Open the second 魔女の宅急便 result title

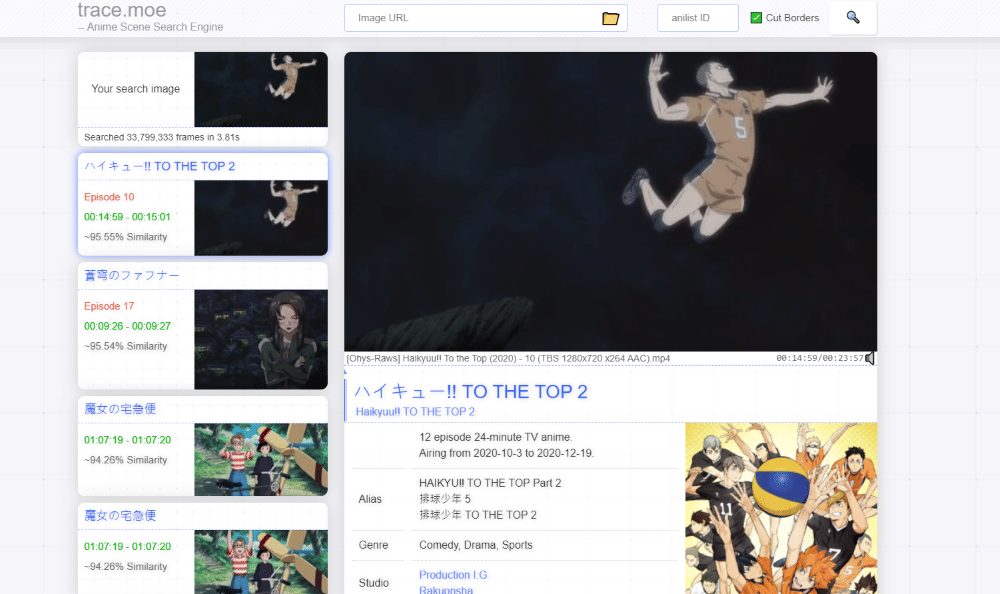click(120, 516)
